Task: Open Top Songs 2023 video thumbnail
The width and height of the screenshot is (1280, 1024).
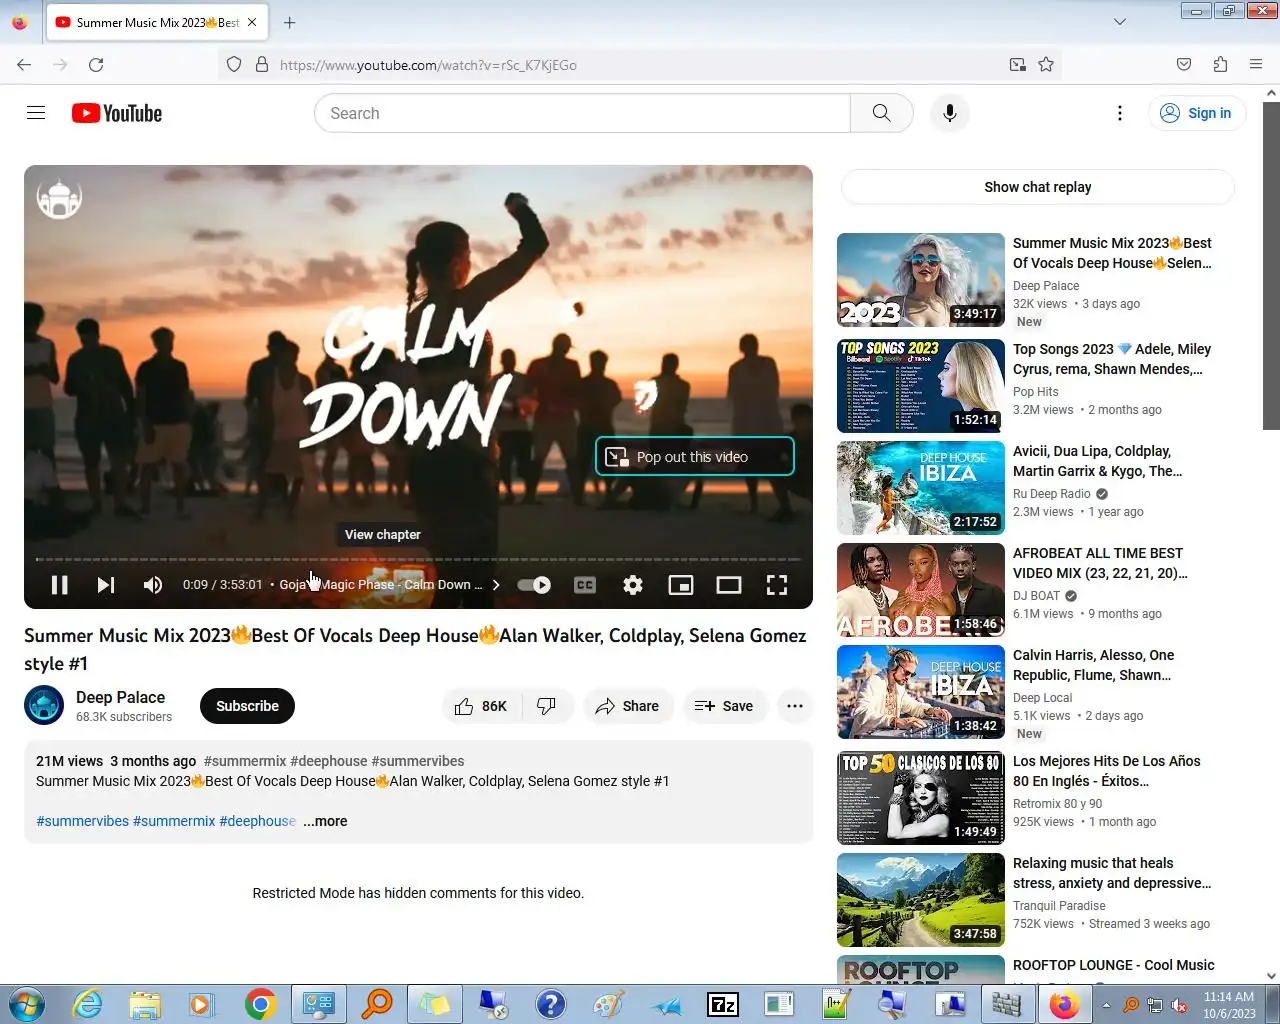Action: pyautogui.click(x=921, y=386)
